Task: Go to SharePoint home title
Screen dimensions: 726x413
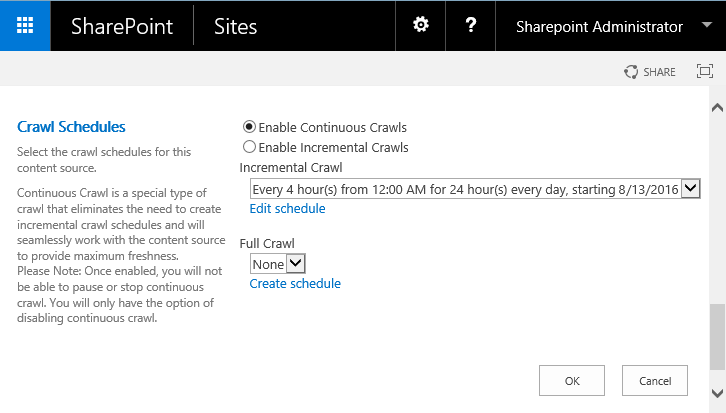Action: pos(122,26)
